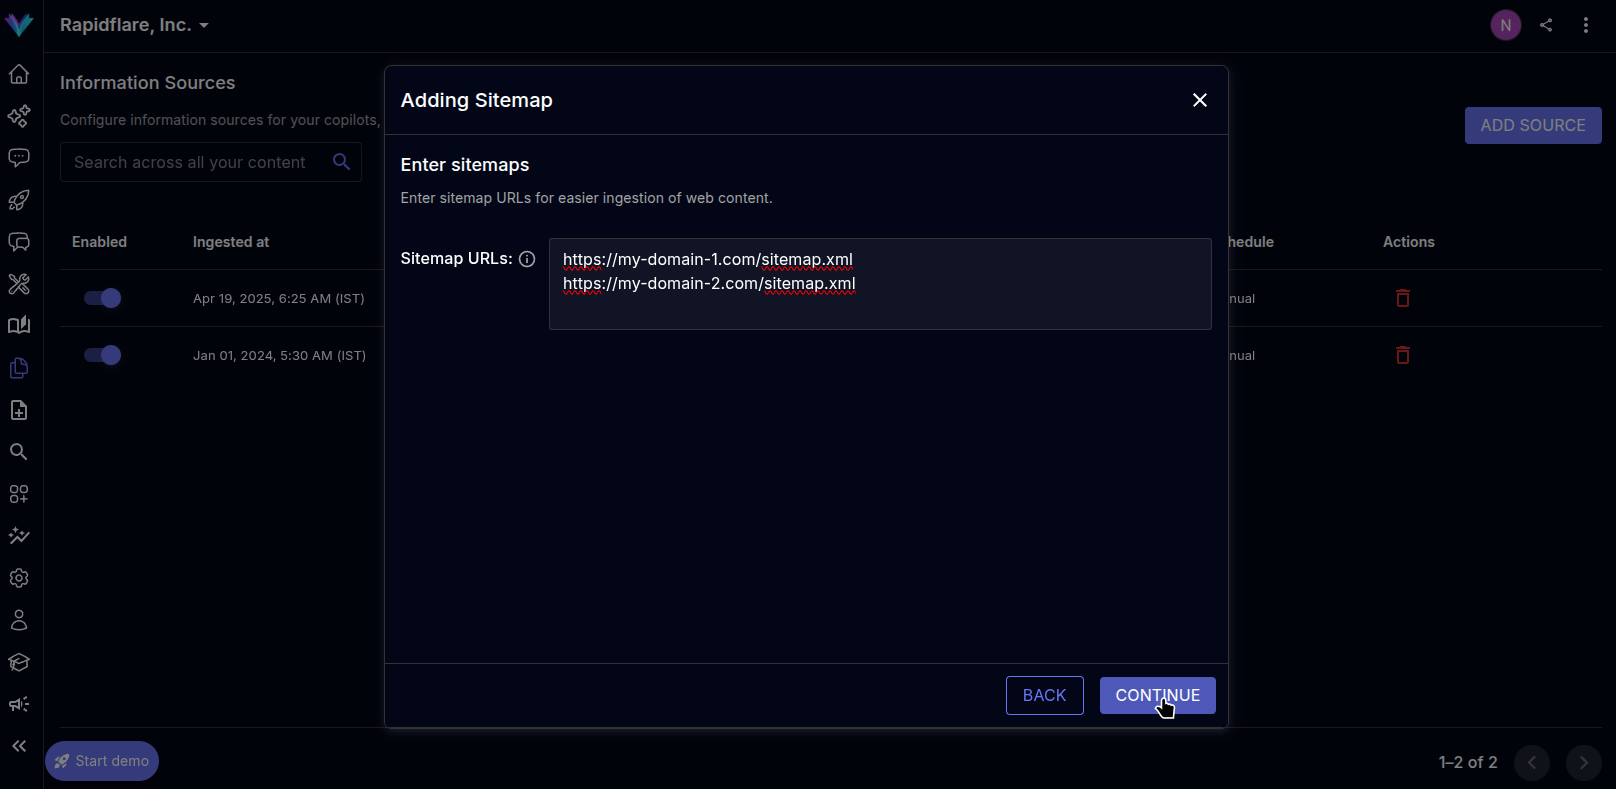Toggle the enabled switch for Apr 19 source
The height and width of the screenshot is (789, 1616).
coord(103,298)
